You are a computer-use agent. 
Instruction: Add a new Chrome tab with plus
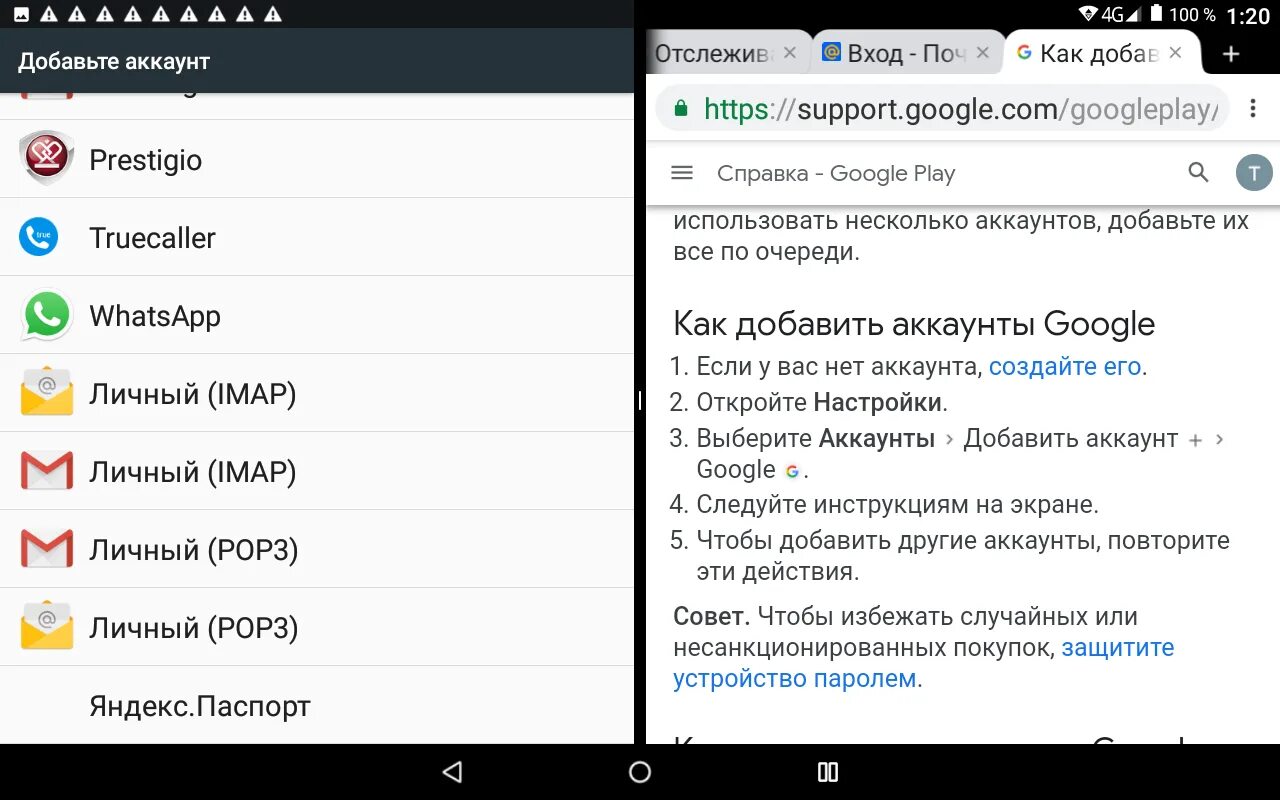tap(1231, 54)
